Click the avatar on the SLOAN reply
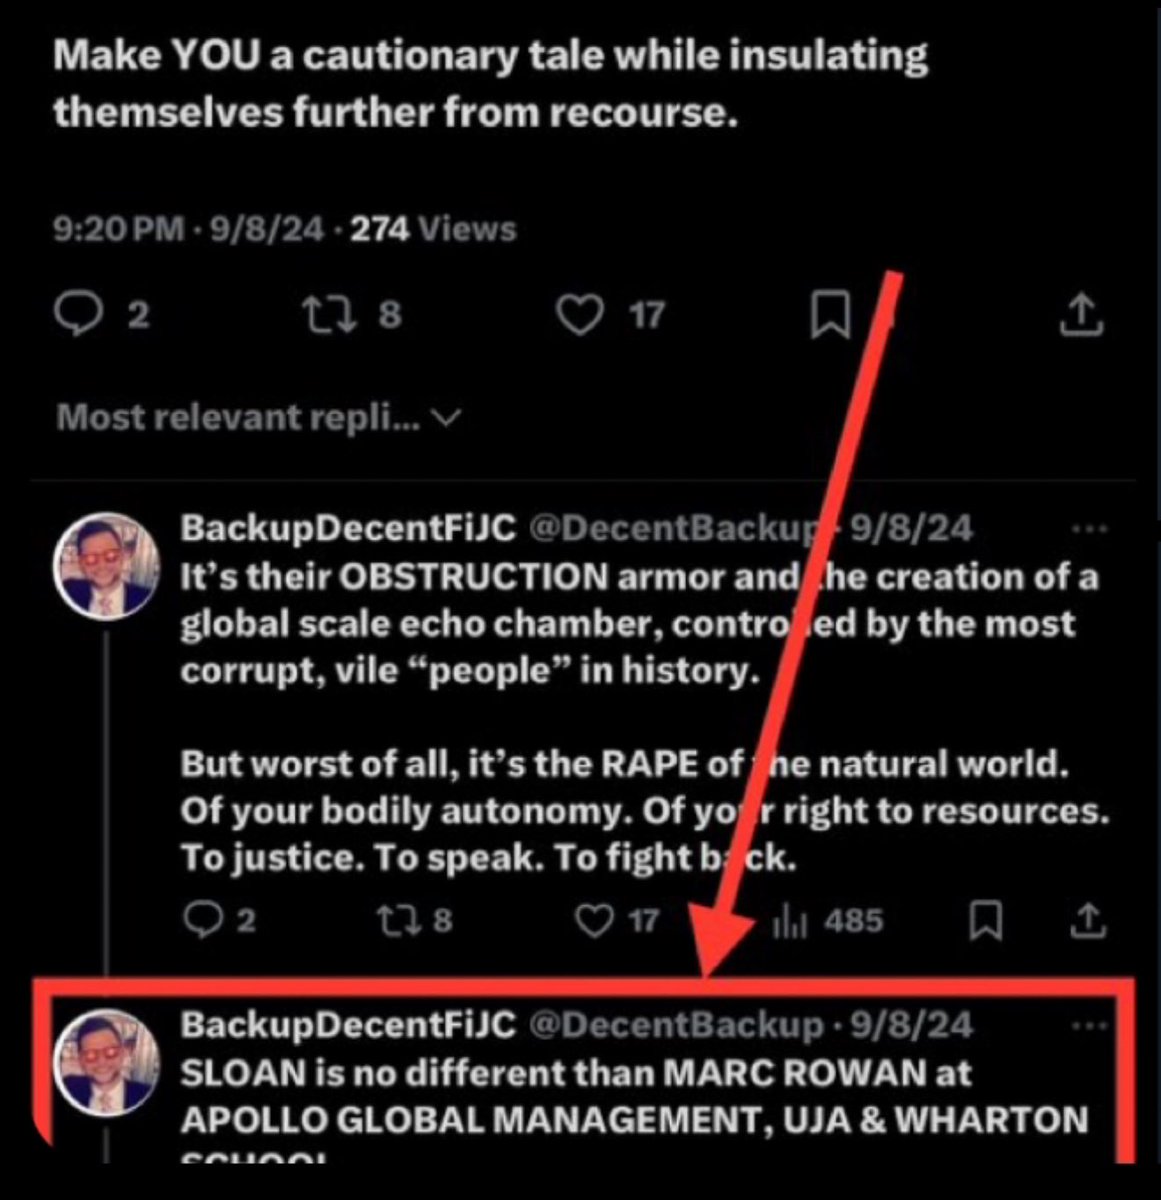This screenshot has height=1200, width=1161. click(106, 1065)
